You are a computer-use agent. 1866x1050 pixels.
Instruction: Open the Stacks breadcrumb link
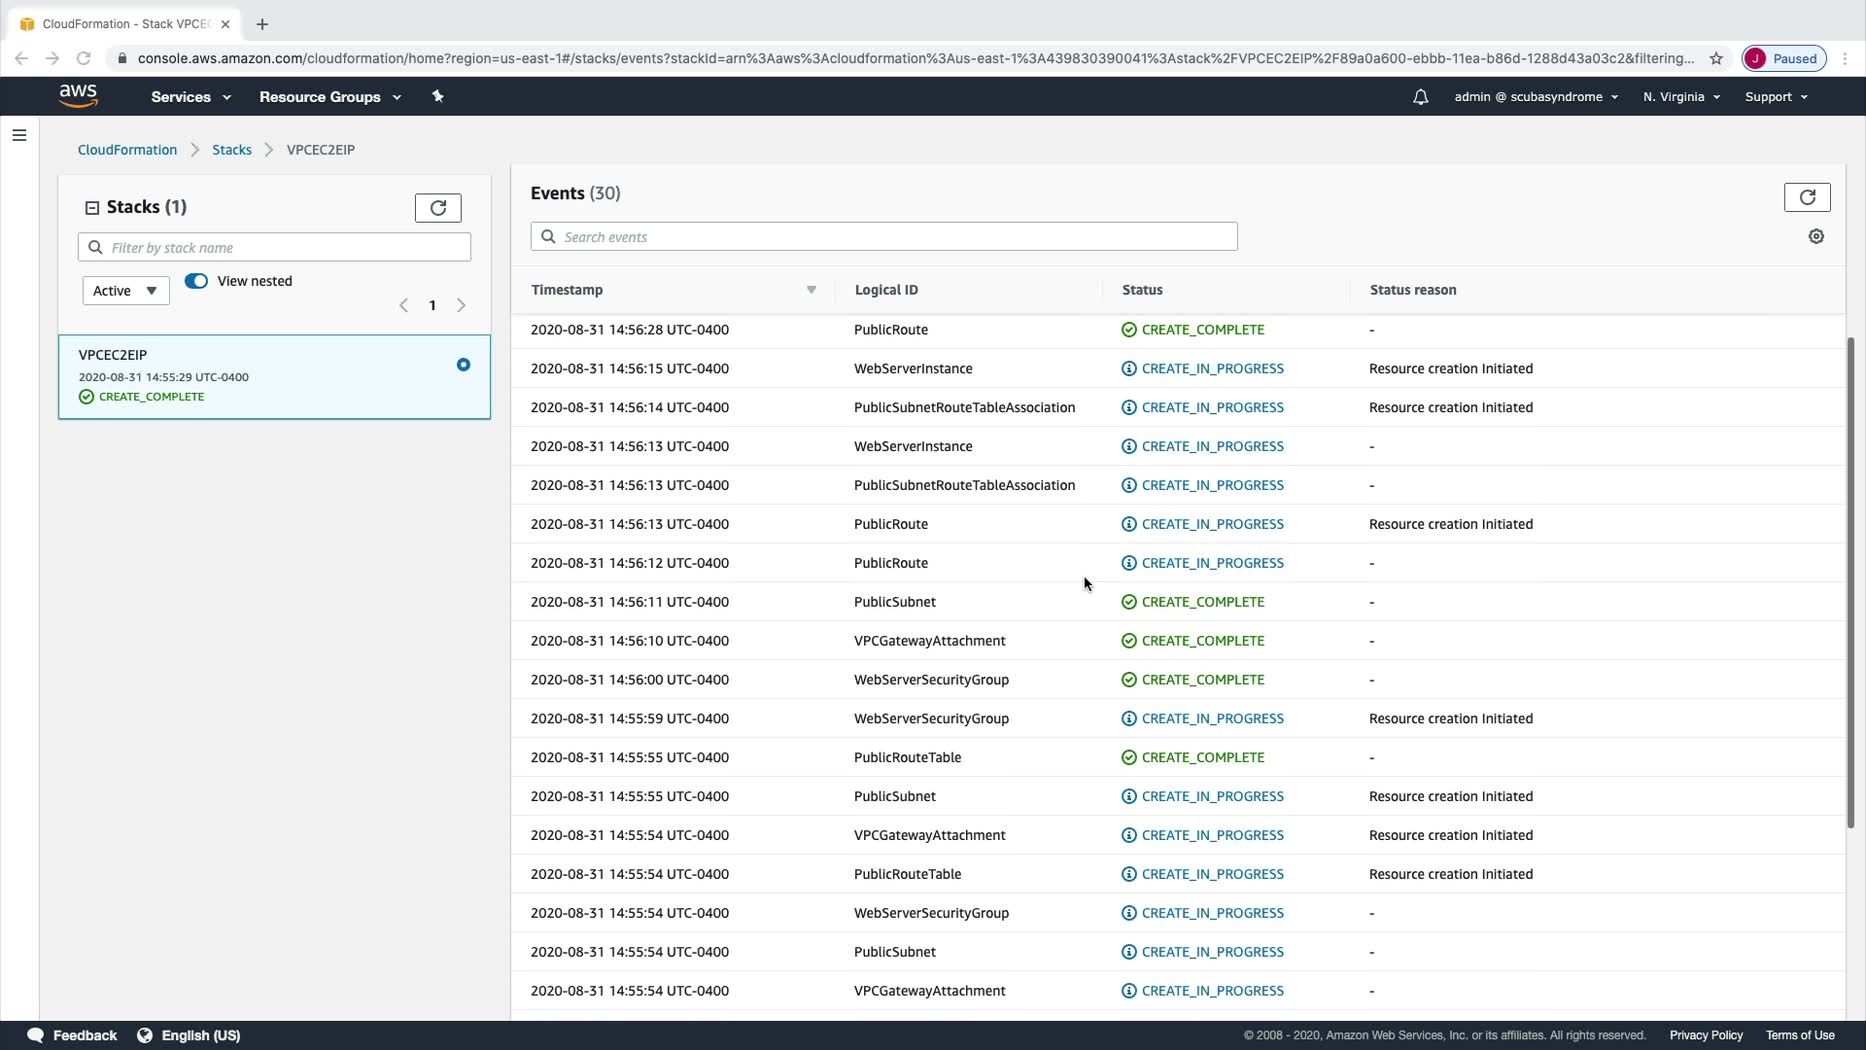tap(231, 150)
